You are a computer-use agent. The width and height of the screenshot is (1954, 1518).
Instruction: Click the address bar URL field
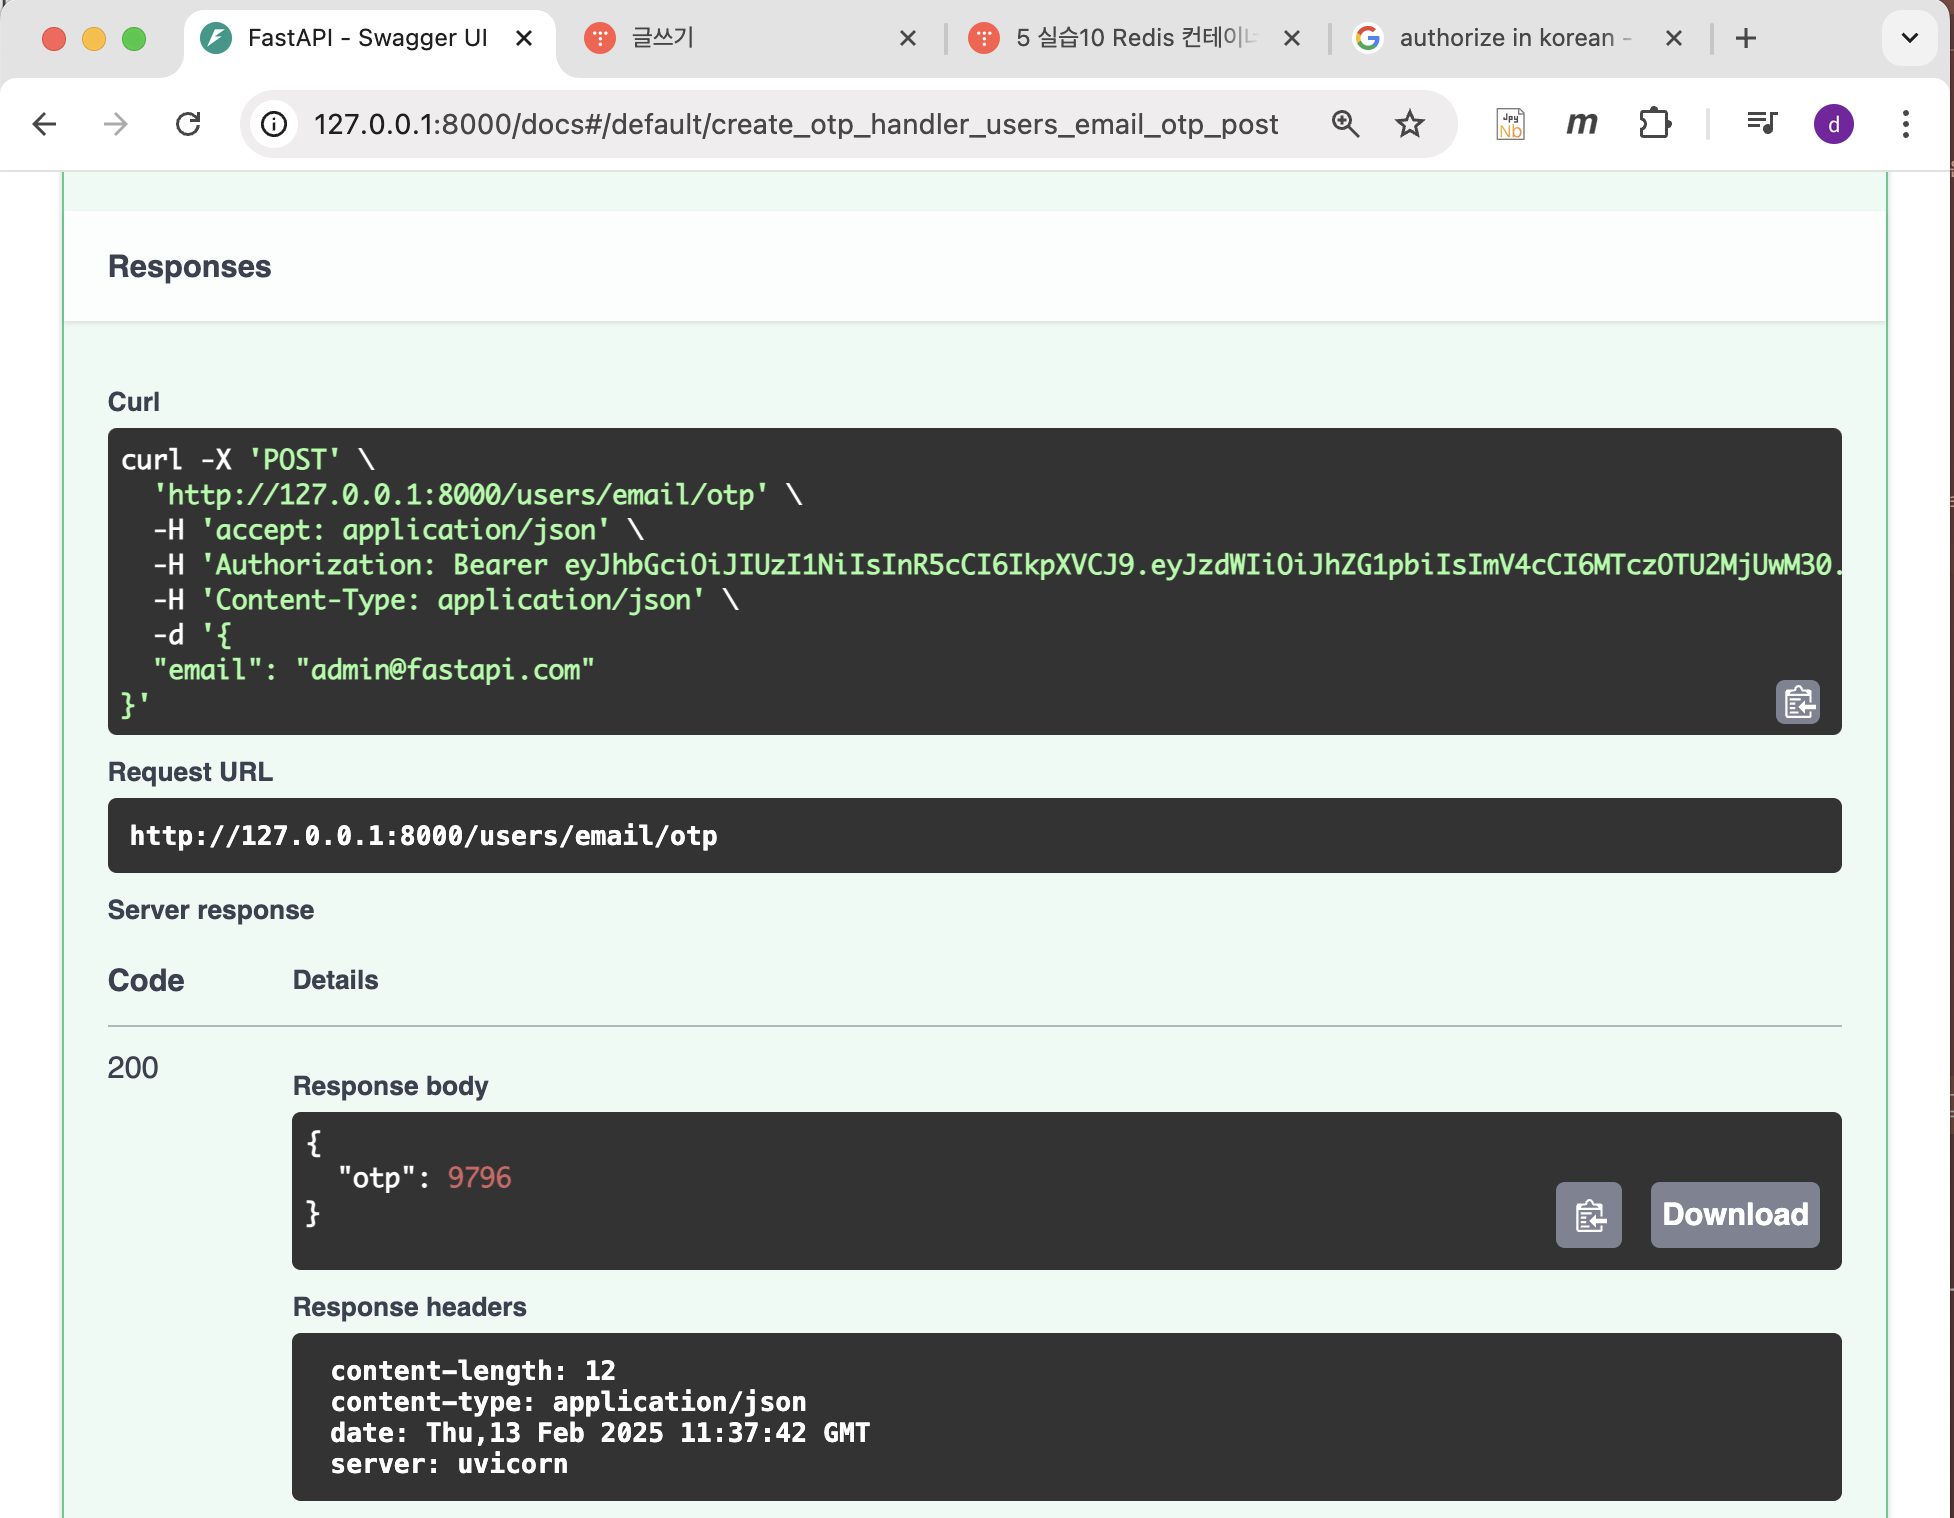[795, 124]
